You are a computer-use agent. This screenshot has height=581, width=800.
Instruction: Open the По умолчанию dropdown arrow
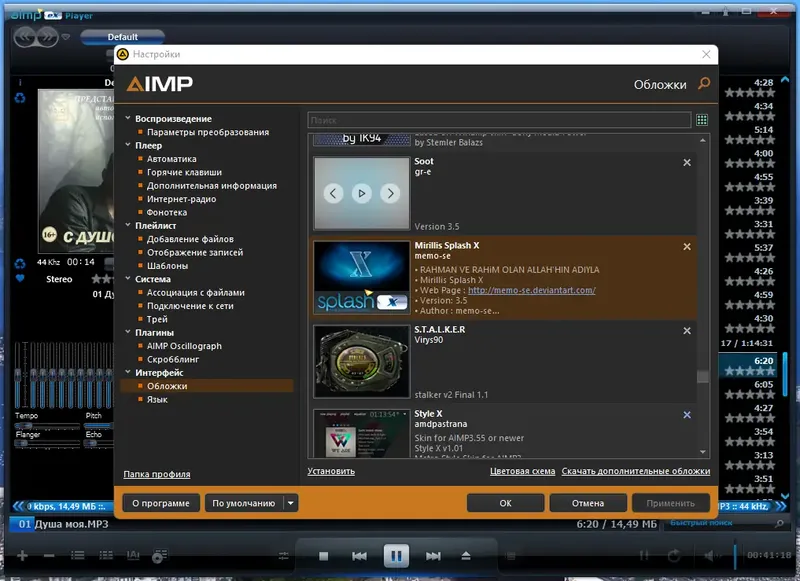pos(290,503)
